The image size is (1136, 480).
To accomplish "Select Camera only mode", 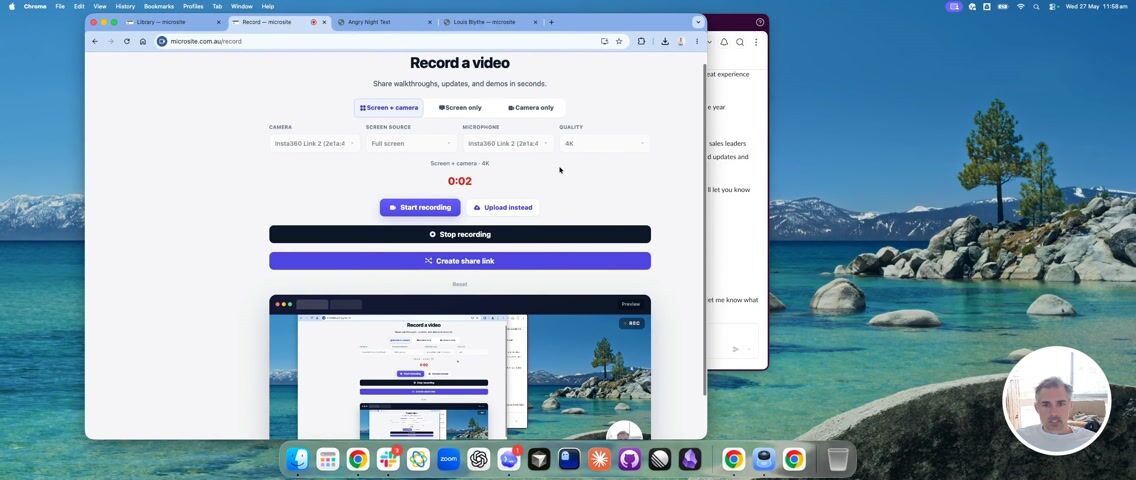I will pyautogui.click(x=530, y=108).
